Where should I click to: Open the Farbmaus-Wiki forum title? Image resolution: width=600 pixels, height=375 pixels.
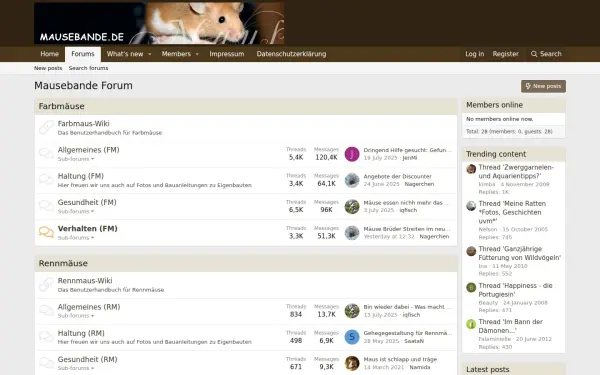(x=83, y=124)
